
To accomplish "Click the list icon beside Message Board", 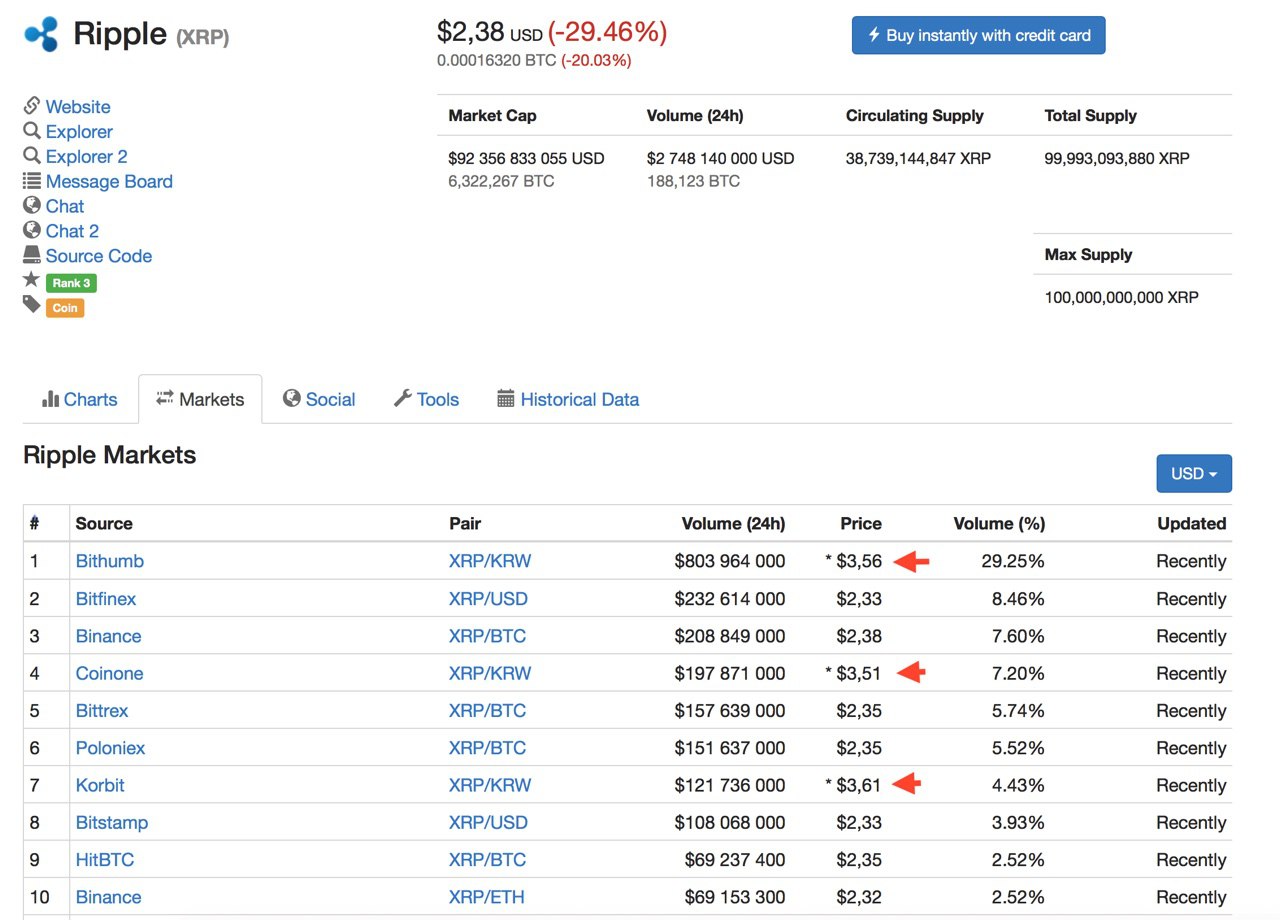I will pos(32,181).
